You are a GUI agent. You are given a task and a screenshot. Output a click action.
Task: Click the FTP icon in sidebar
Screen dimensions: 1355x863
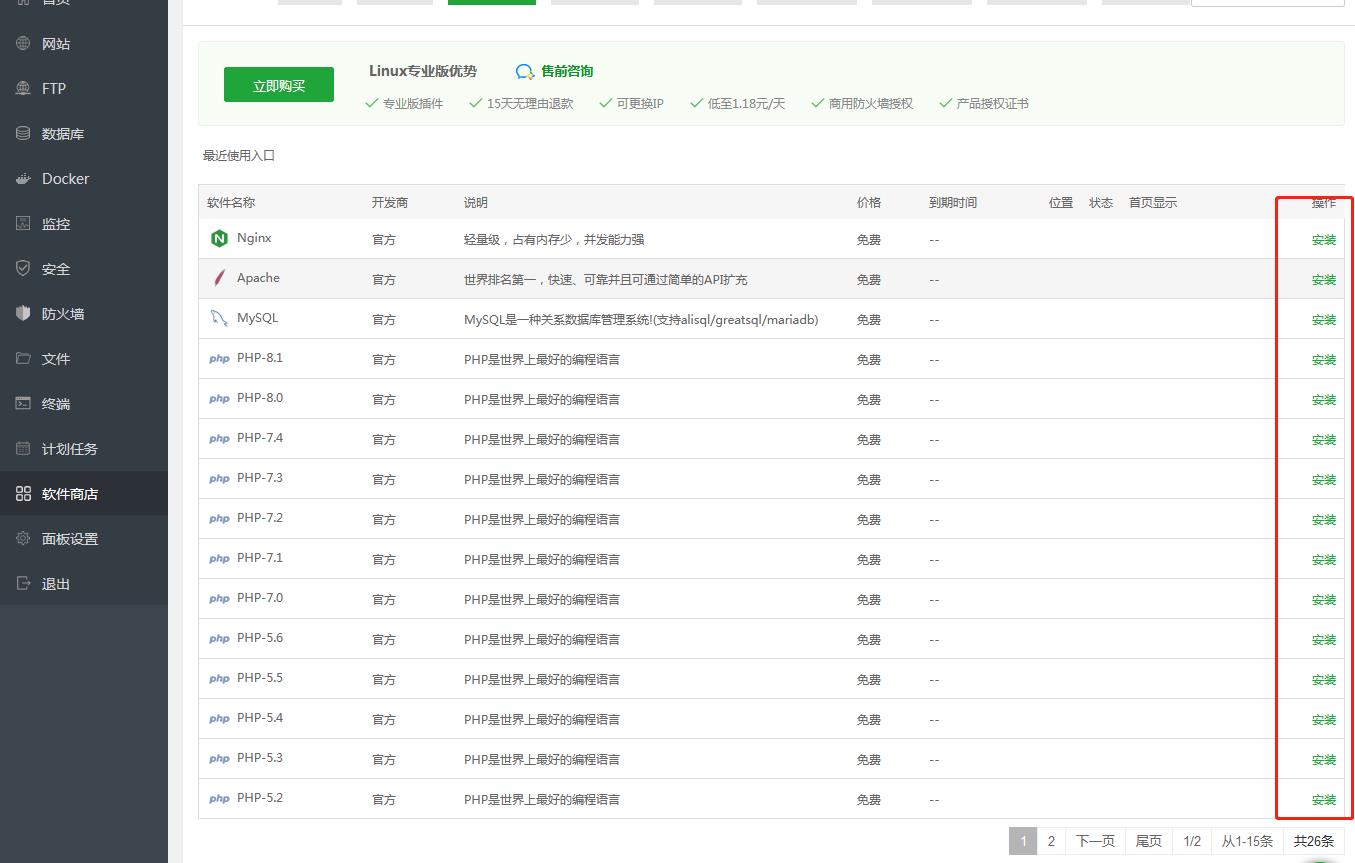pos(23,89)
